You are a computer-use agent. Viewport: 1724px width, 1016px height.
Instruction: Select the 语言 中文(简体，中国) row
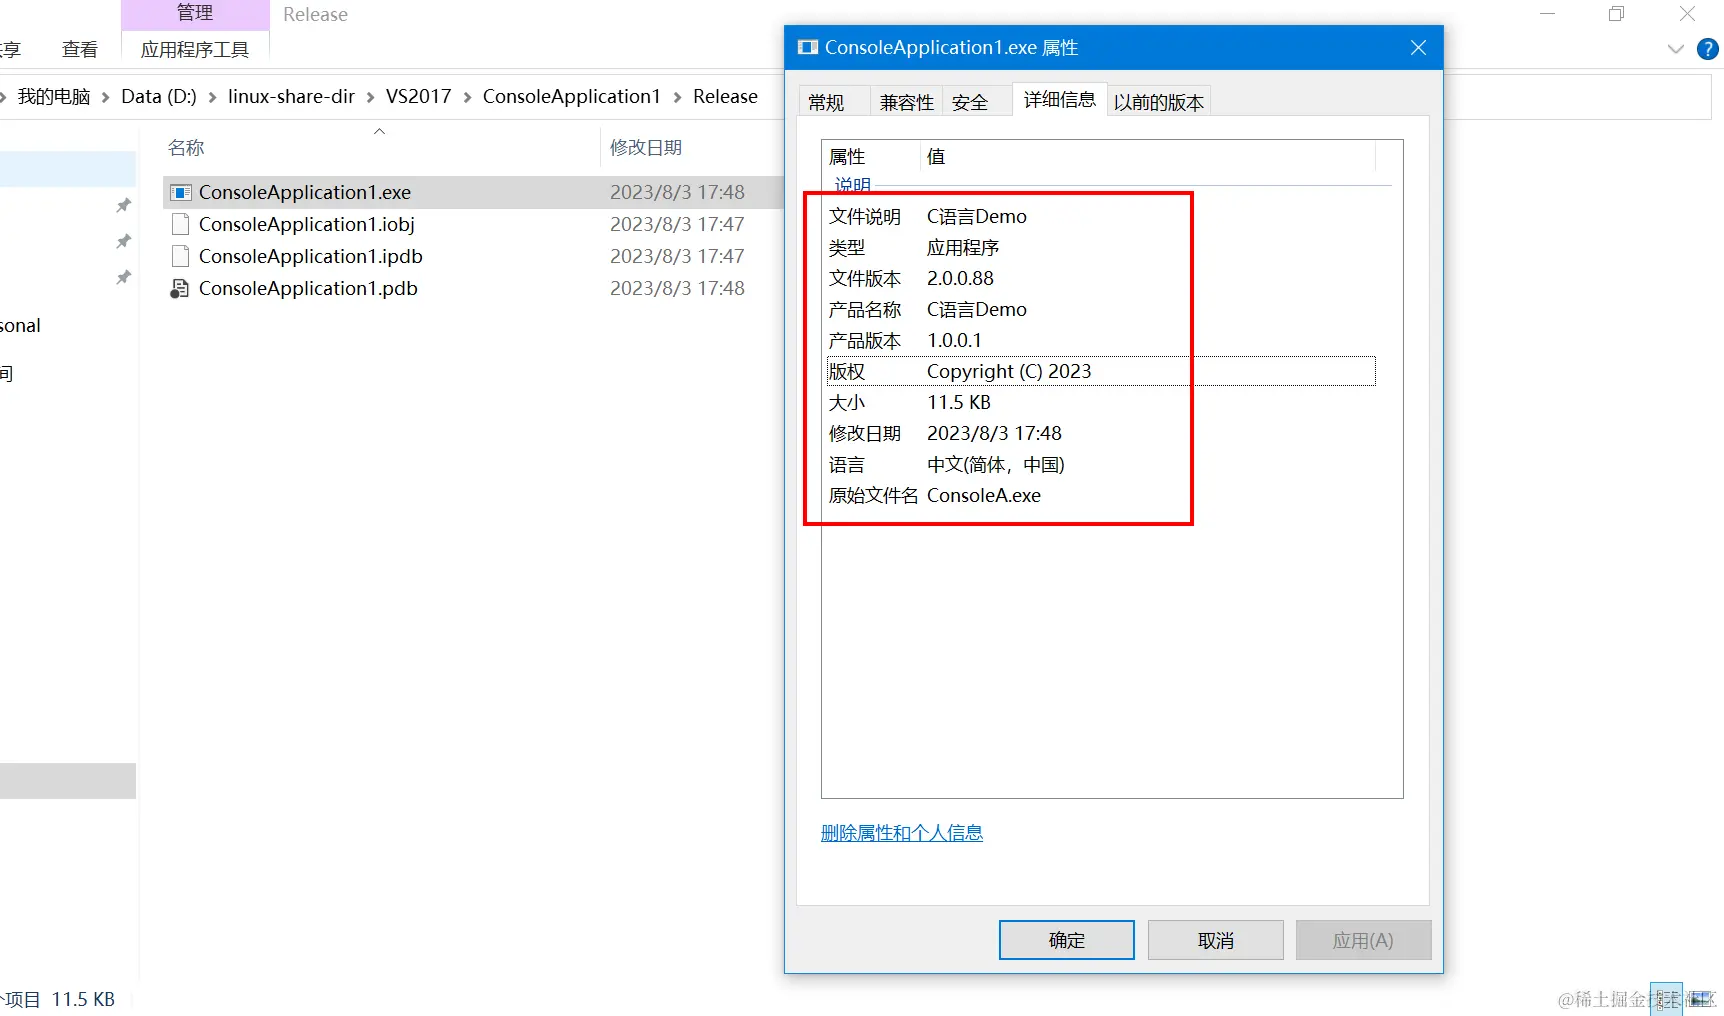pos(1101,464)
